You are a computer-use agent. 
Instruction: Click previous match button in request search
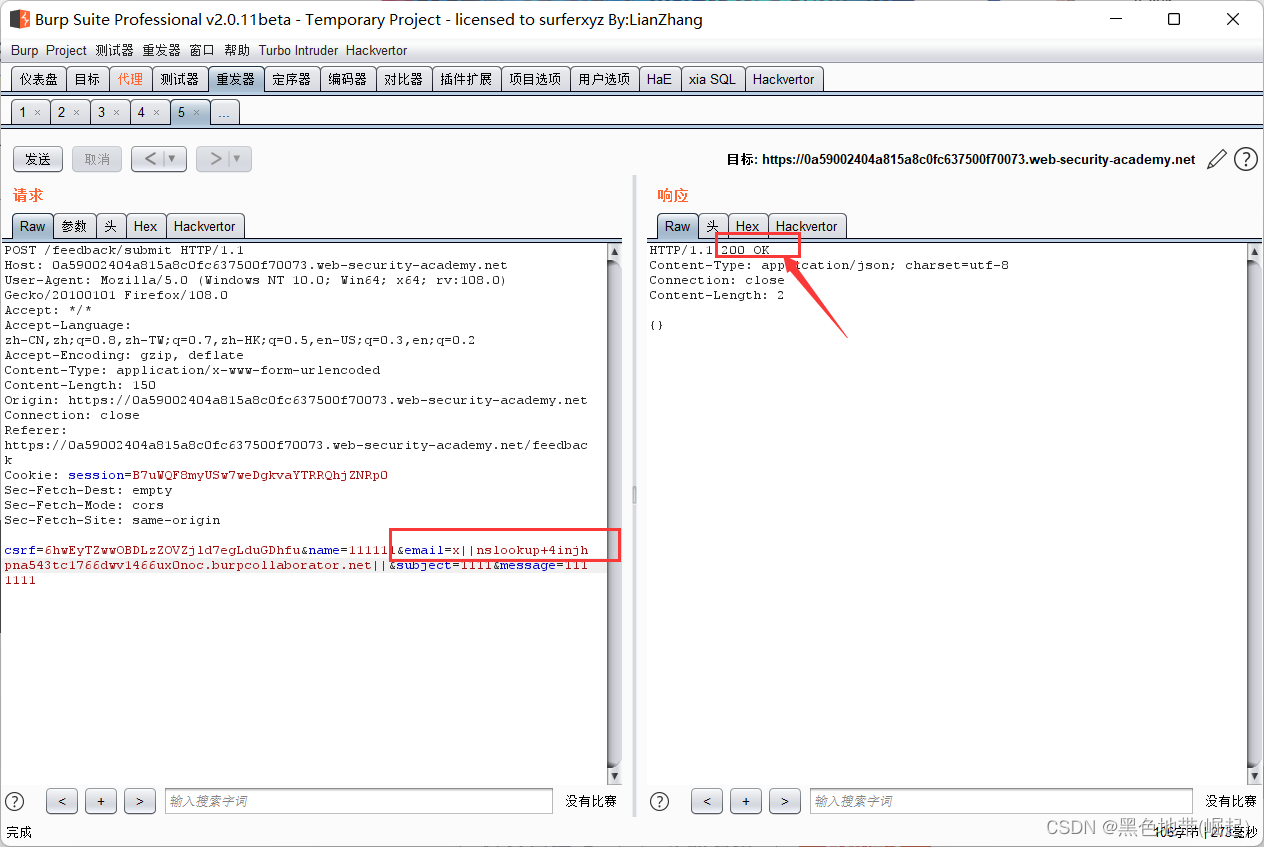pos(62,801)
